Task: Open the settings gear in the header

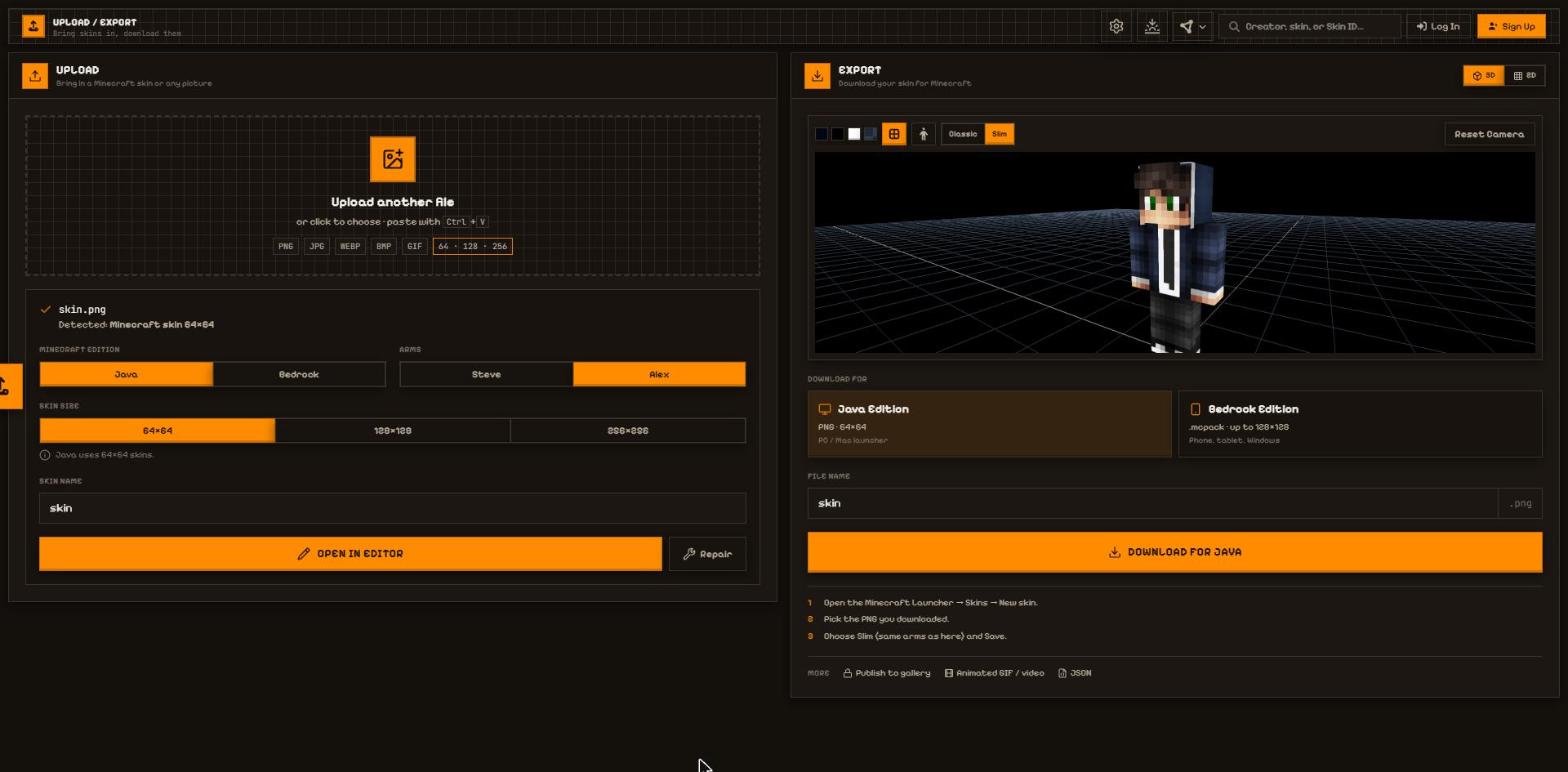Action: (x=1116, y=27)
